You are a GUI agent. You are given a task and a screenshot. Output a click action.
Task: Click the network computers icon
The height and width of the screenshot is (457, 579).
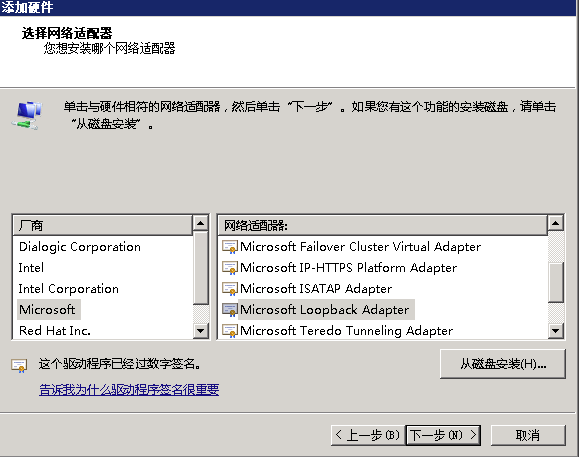pos(26,116)
